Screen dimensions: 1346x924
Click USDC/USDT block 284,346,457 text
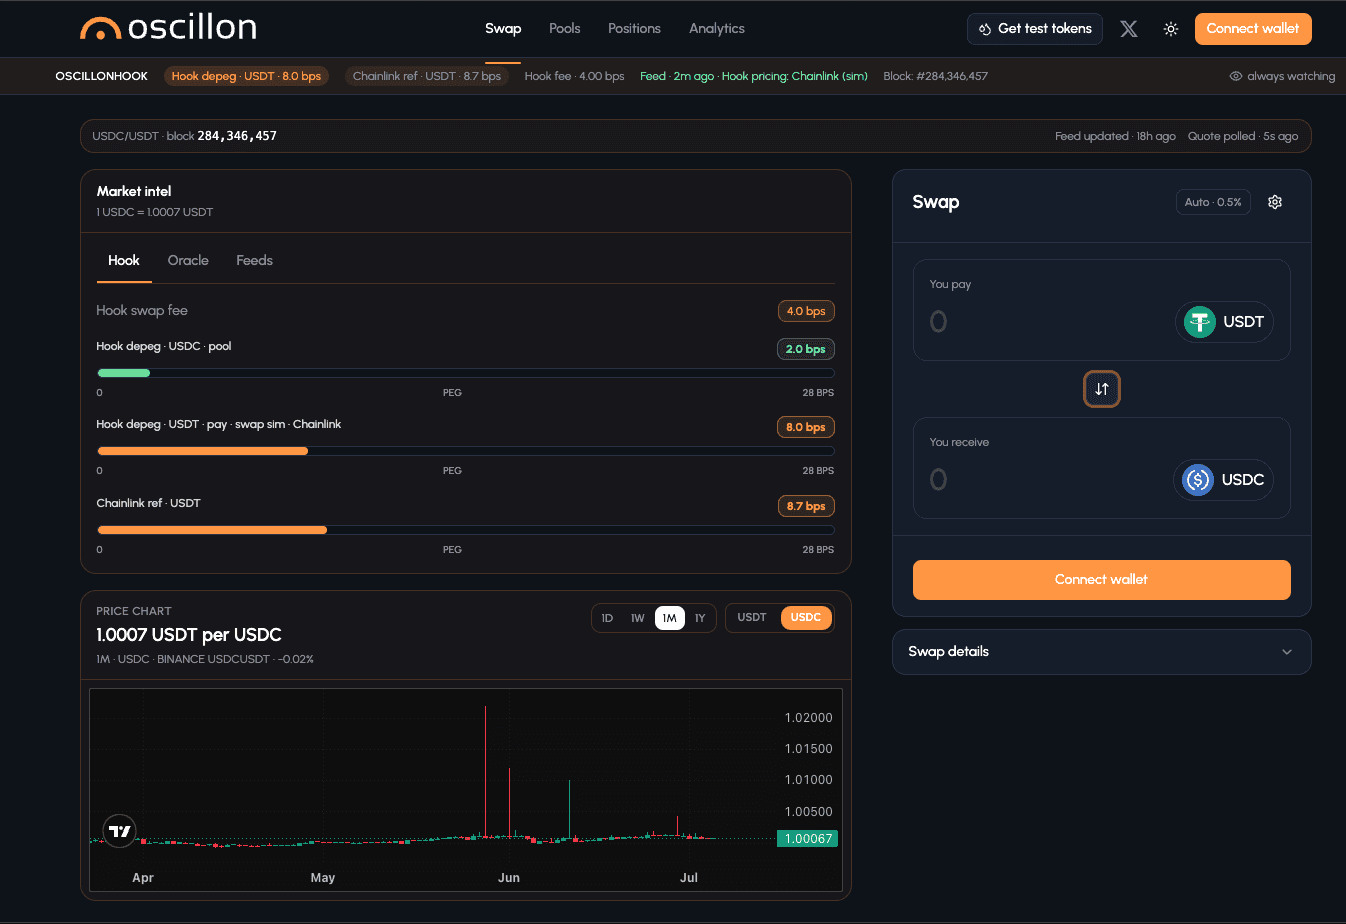[185, 136]
